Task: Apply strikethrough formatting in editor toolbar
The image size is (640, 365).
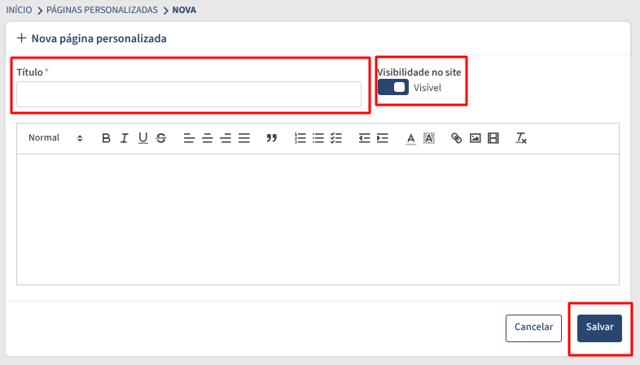Action: (x=161, y=138)
